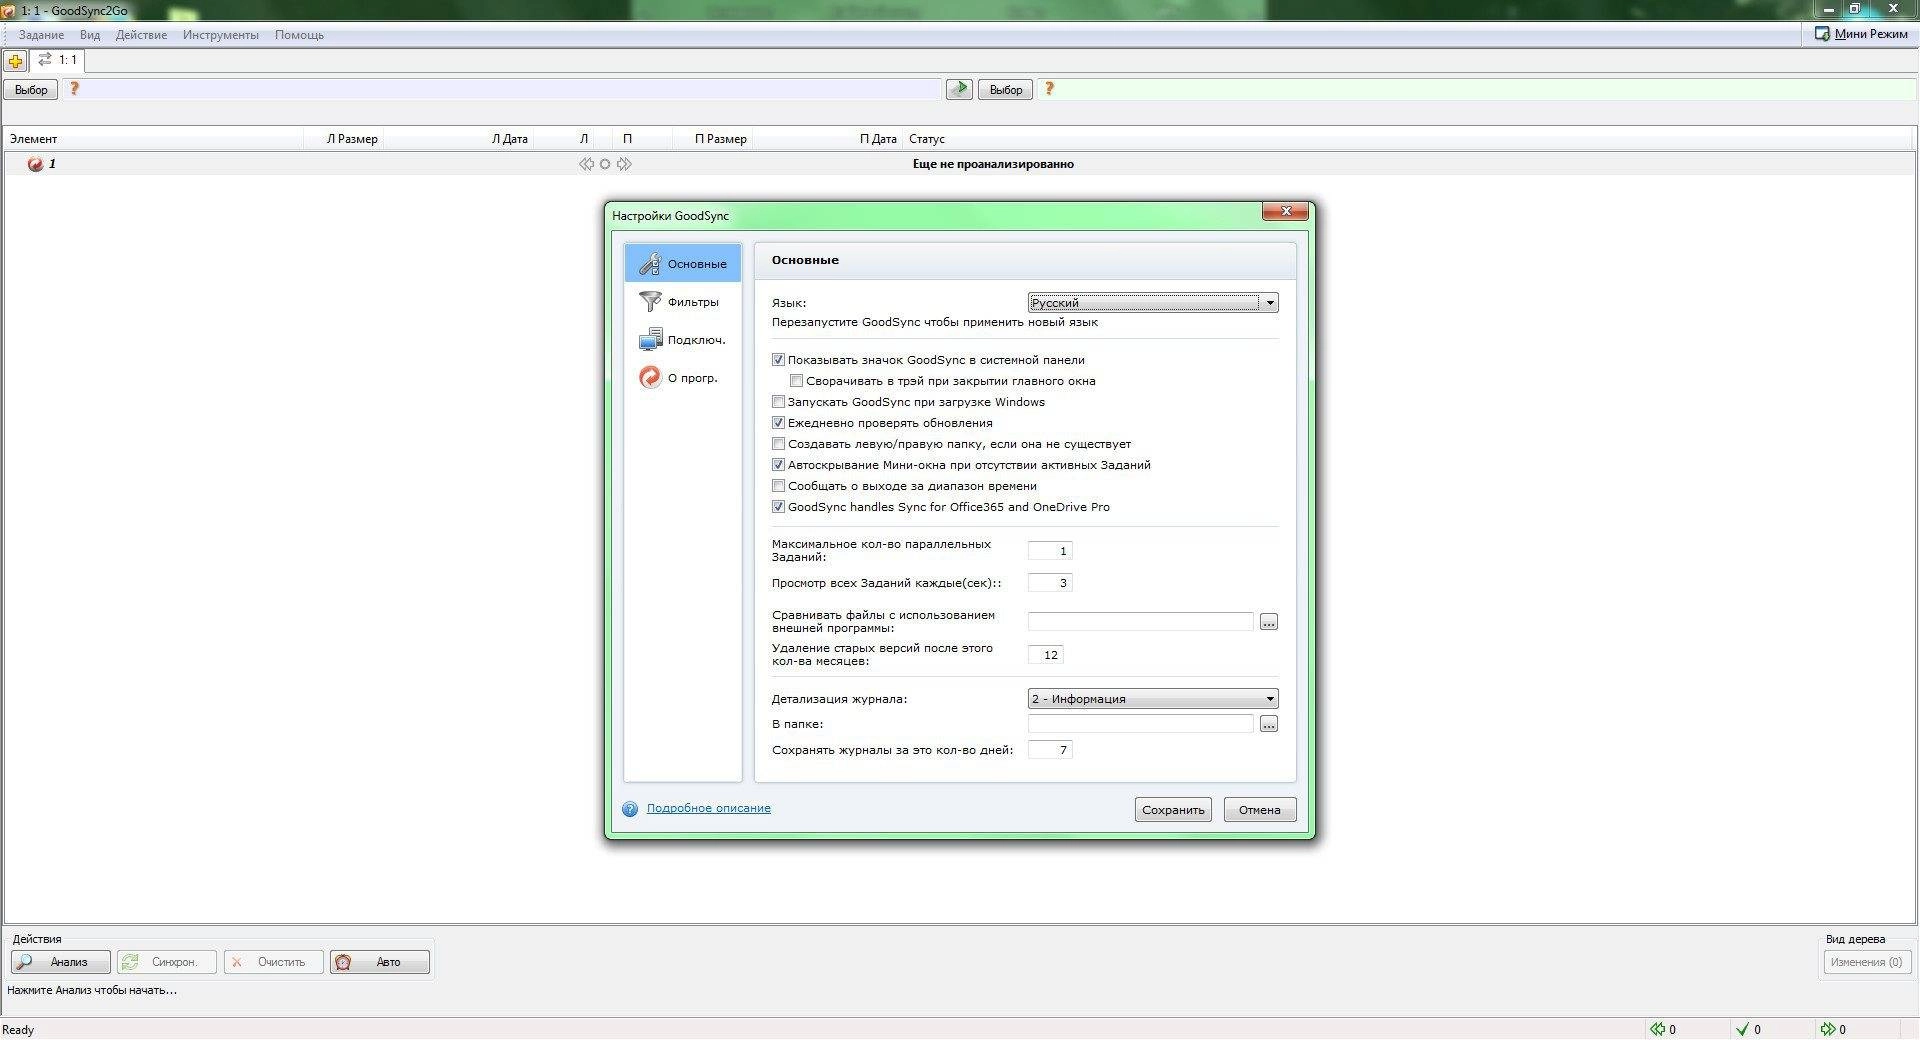
Task: Click the sync left arrows icon in row 1
Action: click(586, 164)
